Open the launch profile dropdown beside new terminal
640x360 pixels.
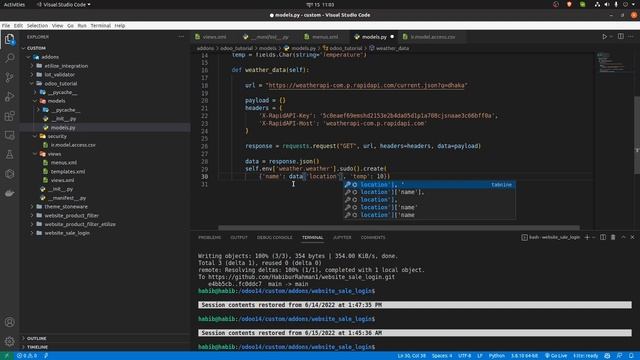(x=594, y=237)
